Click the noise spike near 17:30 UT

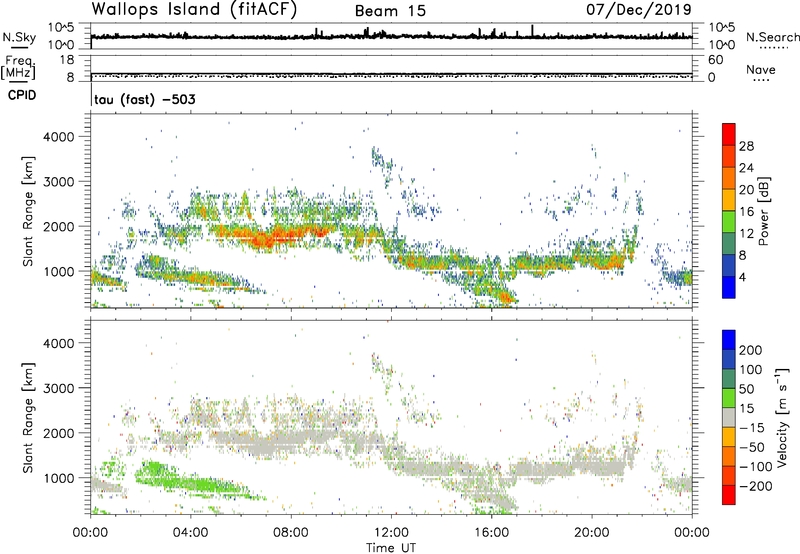click(x=532, y=31)
